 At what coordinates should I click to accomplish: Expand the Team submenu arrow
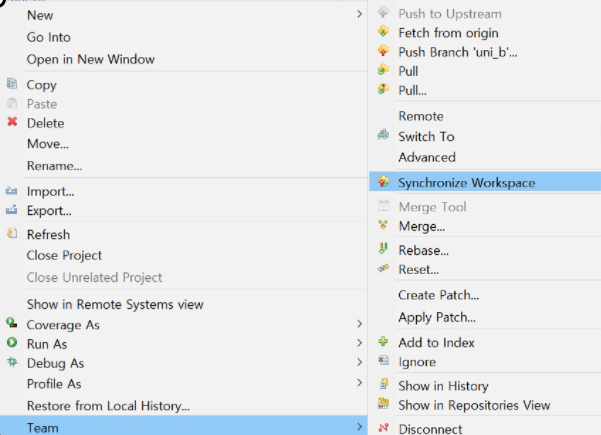[359, 426]
